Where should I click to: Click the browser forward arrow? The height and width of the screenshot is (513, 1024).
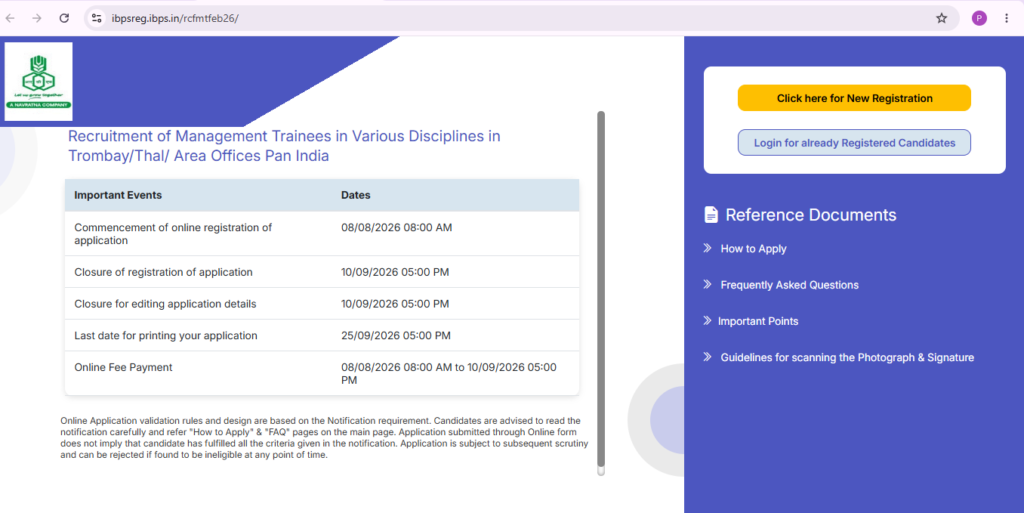pos(37,18)
